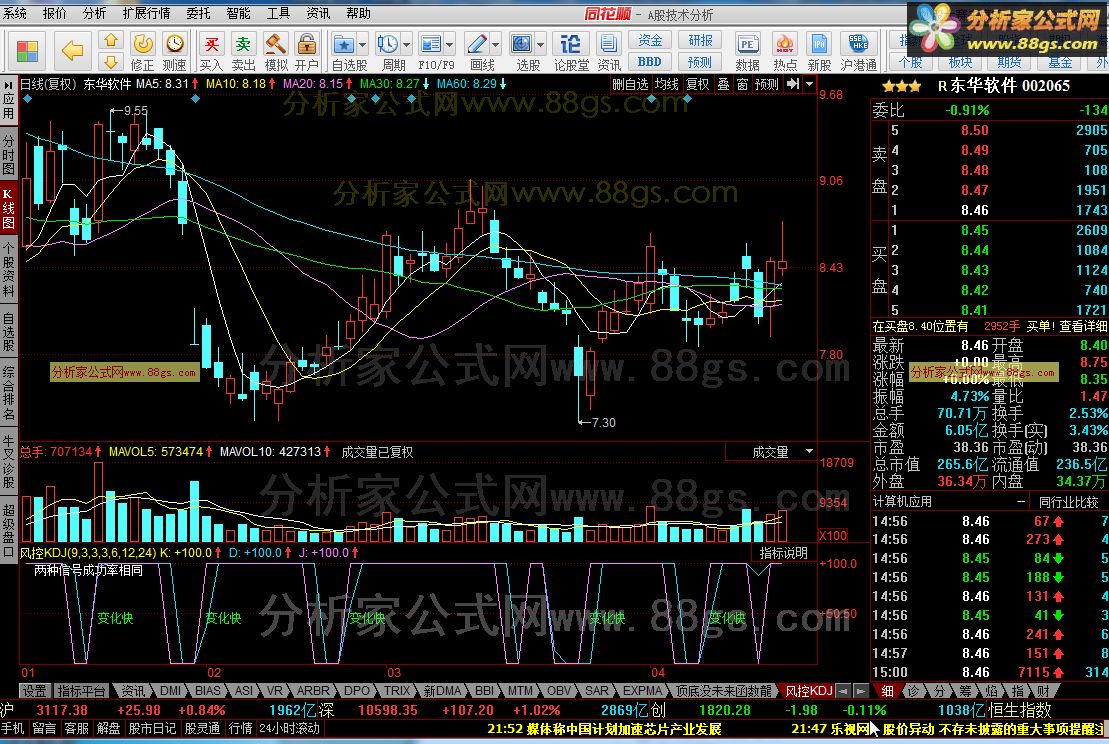The image size is (1109, 744).
Task: Click the up arrow navigation icon
Action: point(110,40)
